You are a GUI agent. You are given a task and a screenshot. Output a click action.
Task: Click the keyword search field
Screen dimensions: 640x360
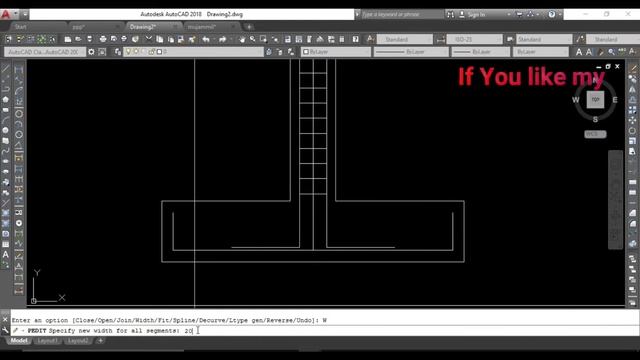[x=402, y=14]
